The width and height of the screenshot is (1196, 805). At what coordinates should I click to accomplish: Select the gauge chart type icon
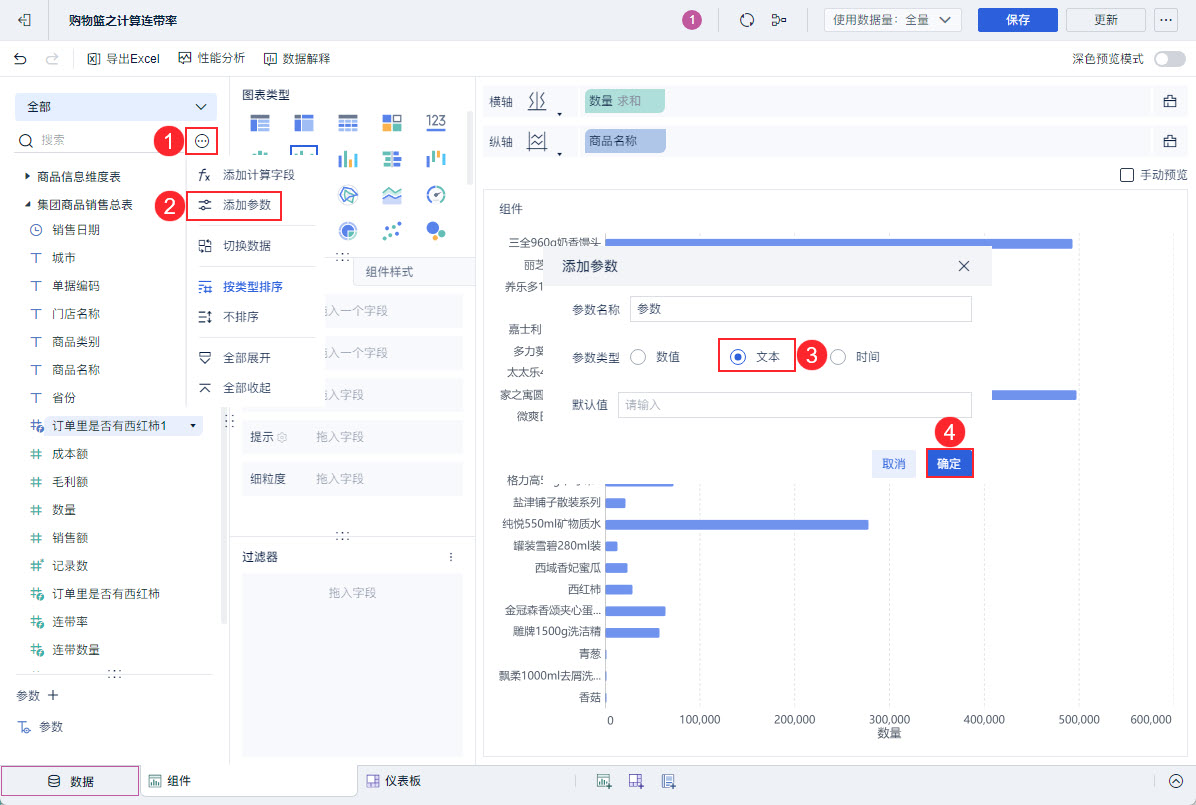[x=436, y=195]
